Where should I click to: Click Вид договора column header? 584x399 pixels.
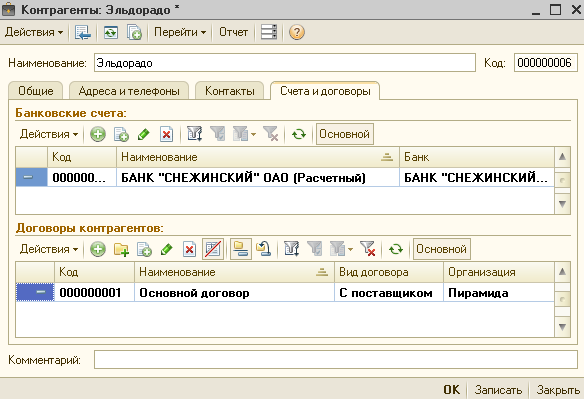389,272
